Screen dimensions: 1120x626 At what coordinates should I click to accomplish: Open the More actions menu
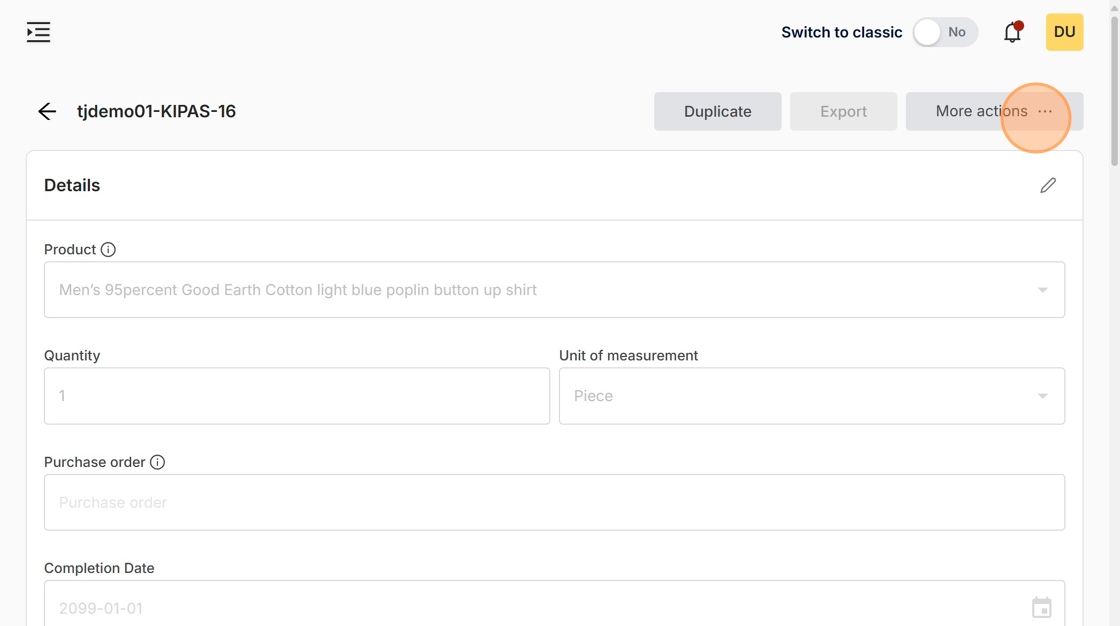993,111
